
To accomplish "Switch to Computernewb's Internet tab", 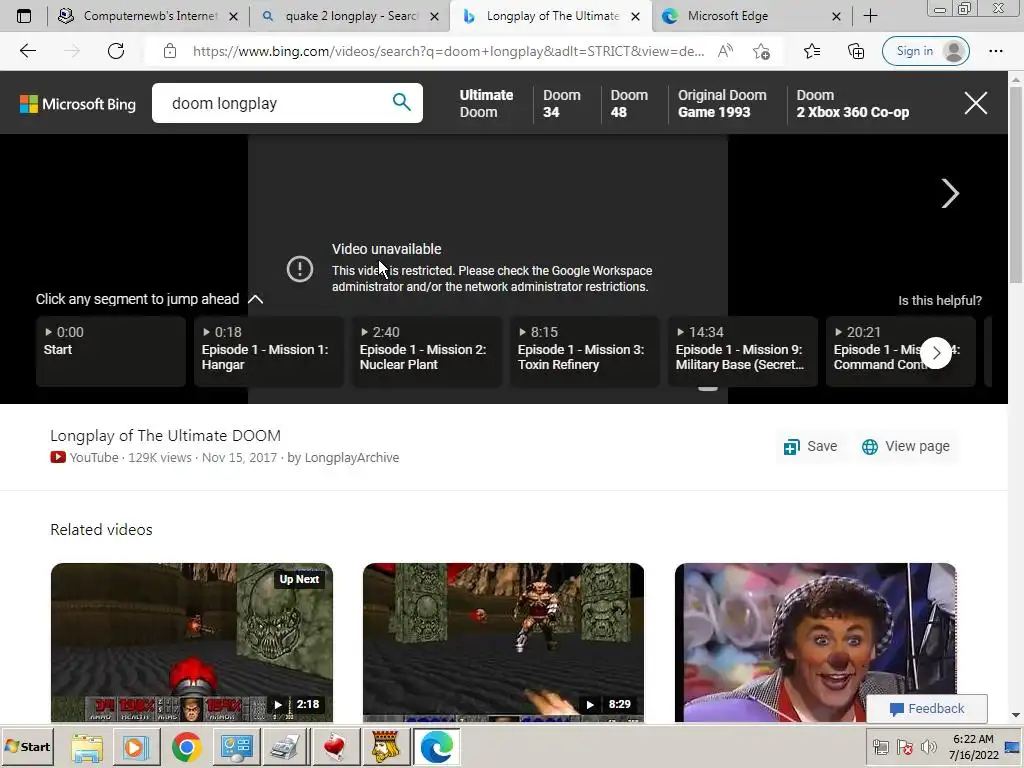I will [x=150, y=16].
